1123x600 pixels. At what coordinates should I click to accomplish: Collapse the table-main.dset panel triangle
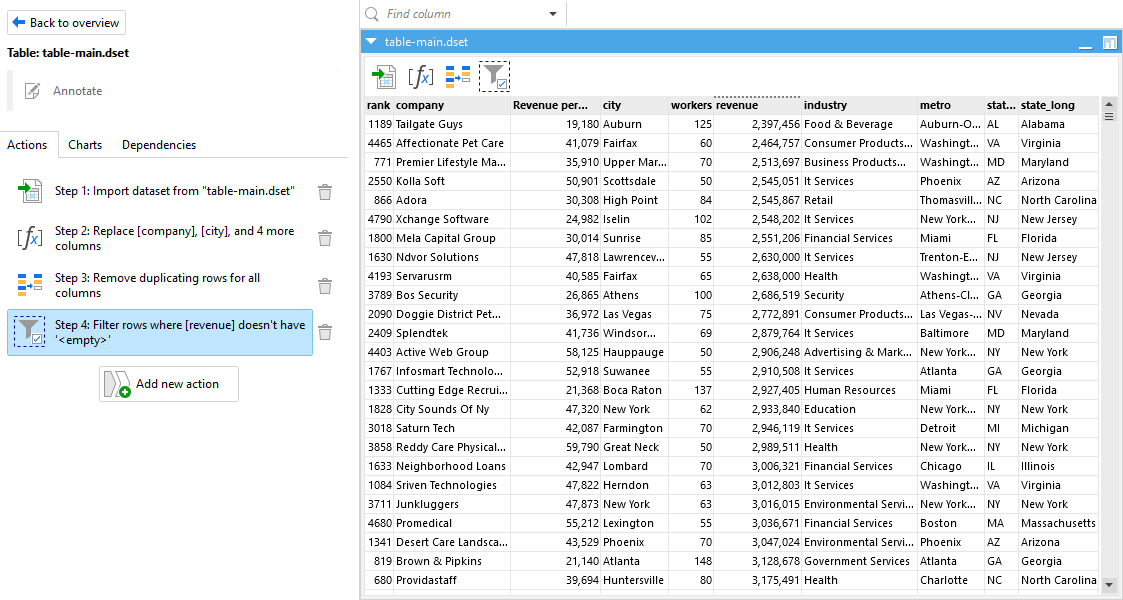371,42
